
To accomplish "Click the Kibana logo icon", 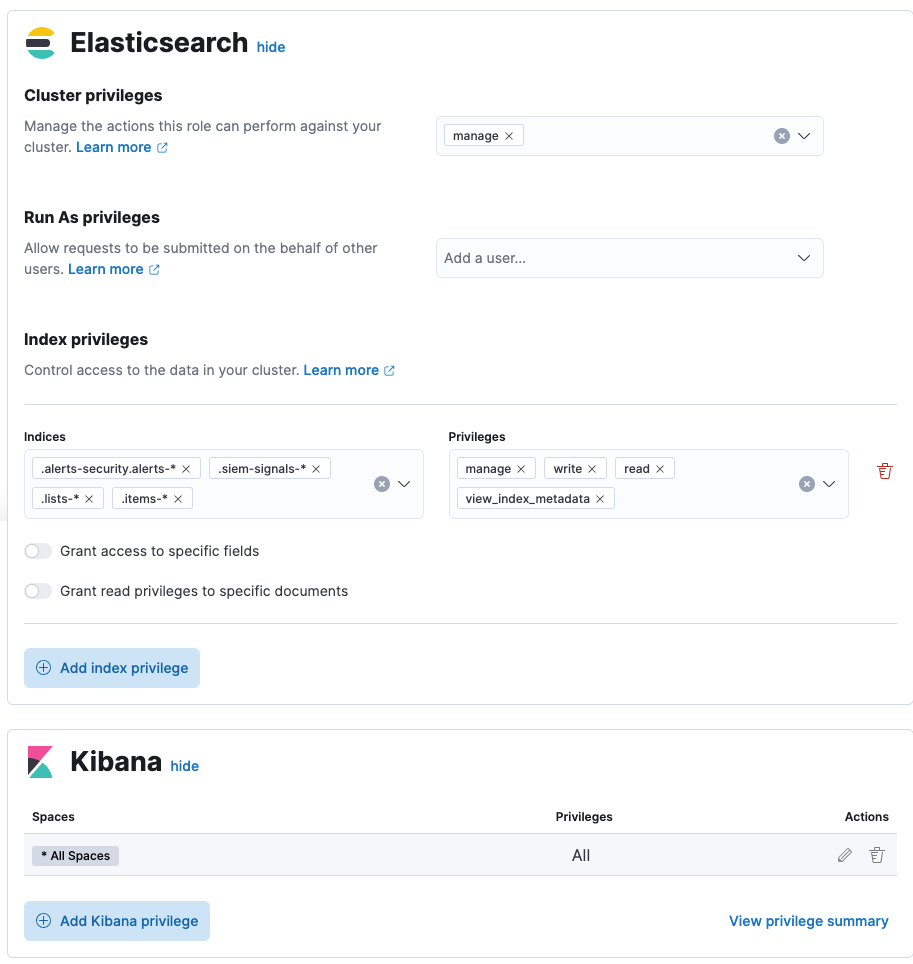I will (40, 762).
